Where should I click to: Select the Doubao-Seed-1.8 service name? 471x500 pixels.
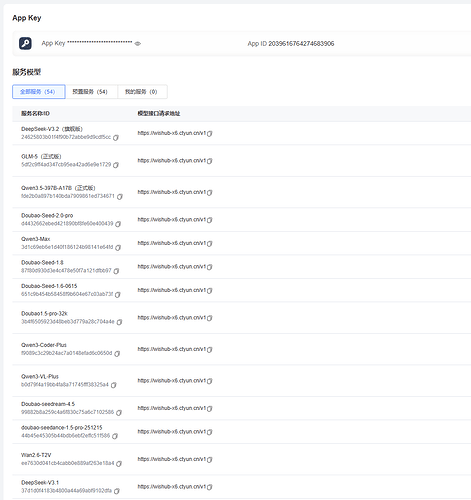(42, 263)
